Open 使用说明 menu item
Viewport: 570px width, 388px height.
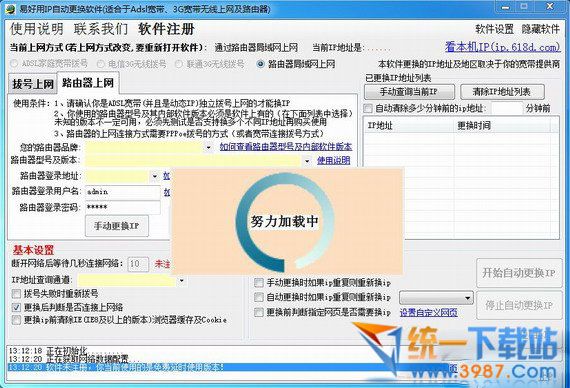click(37, 29)
